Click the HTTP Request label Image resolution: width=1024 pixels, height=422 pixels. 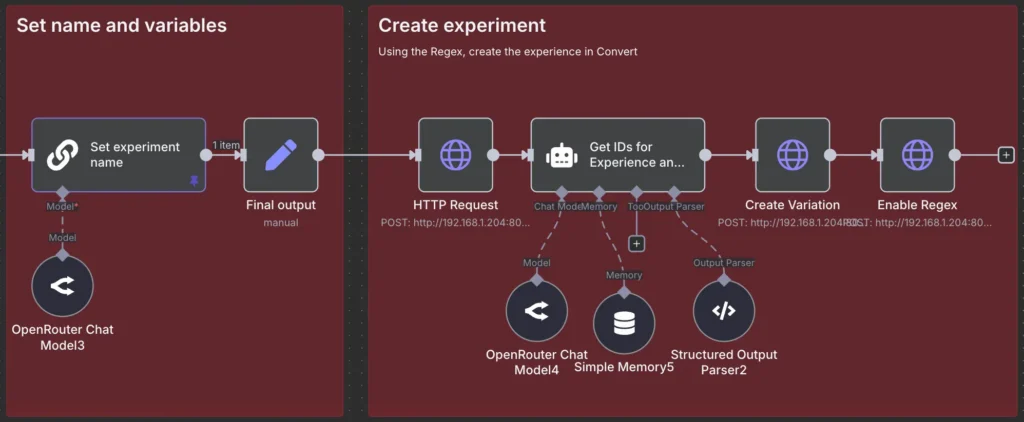click(x=456, y=205)
